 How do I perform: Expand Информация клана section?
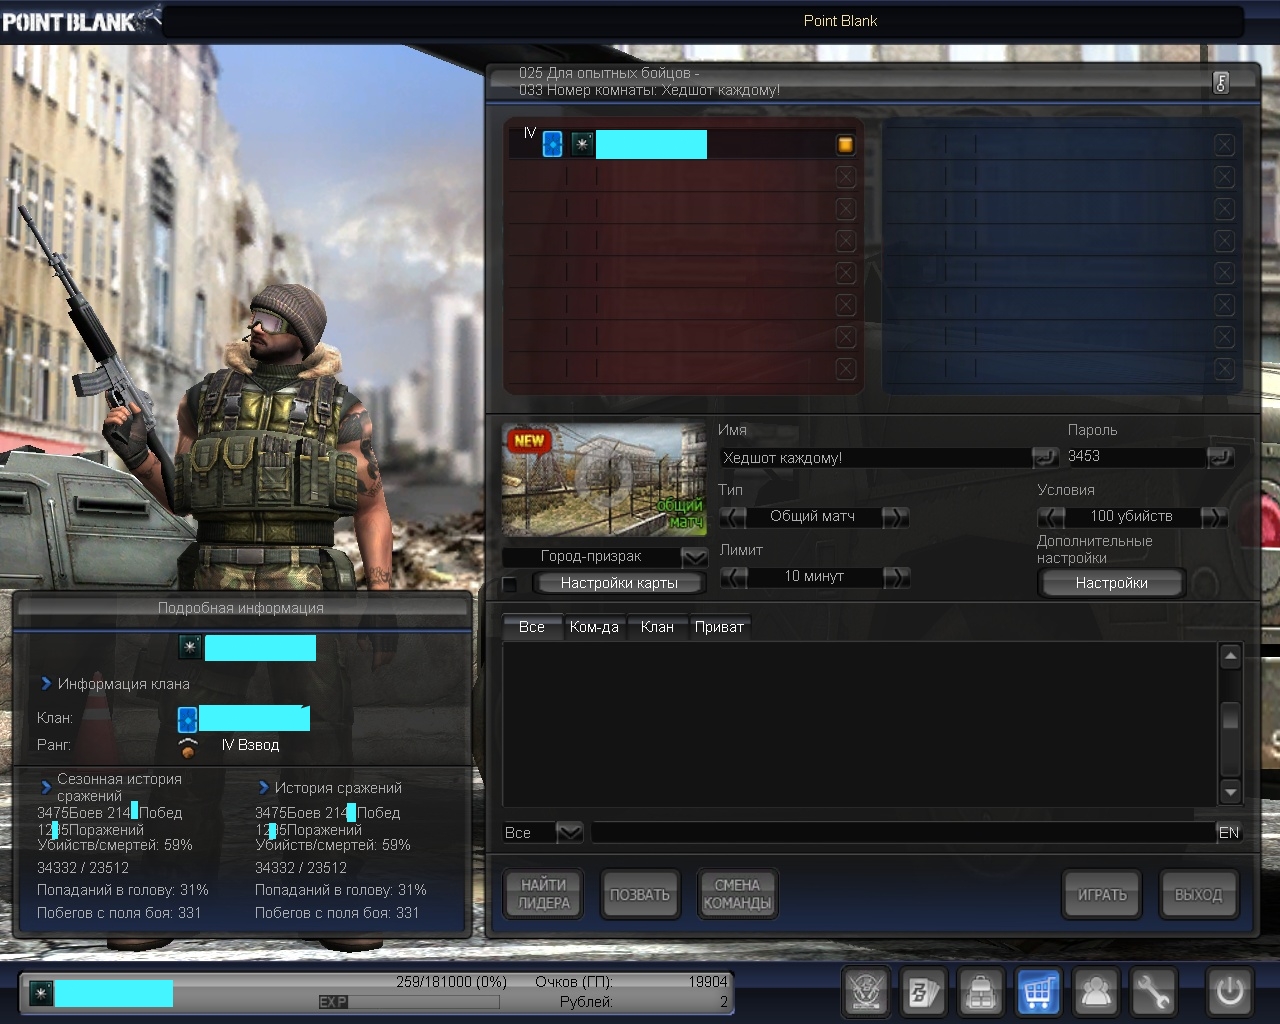click(x=46, y=684)
